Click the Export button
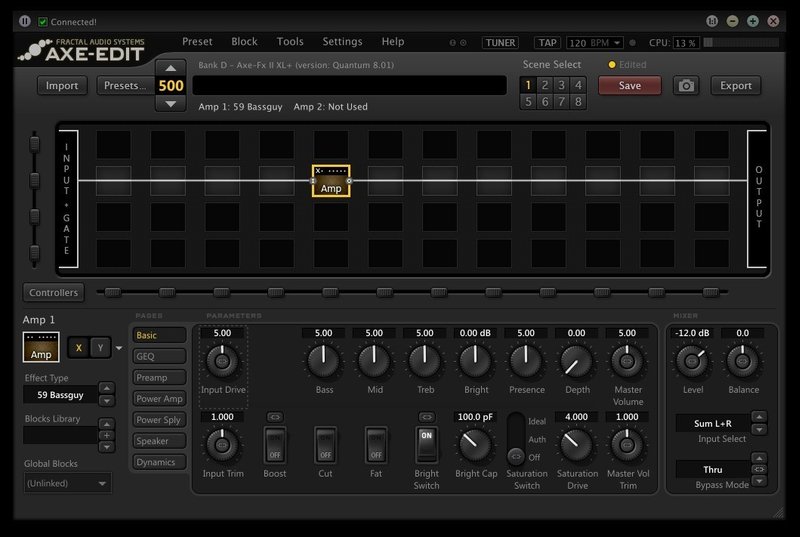Image resolution: width=800 pixels, height=537 pixels. click(736, 86)
